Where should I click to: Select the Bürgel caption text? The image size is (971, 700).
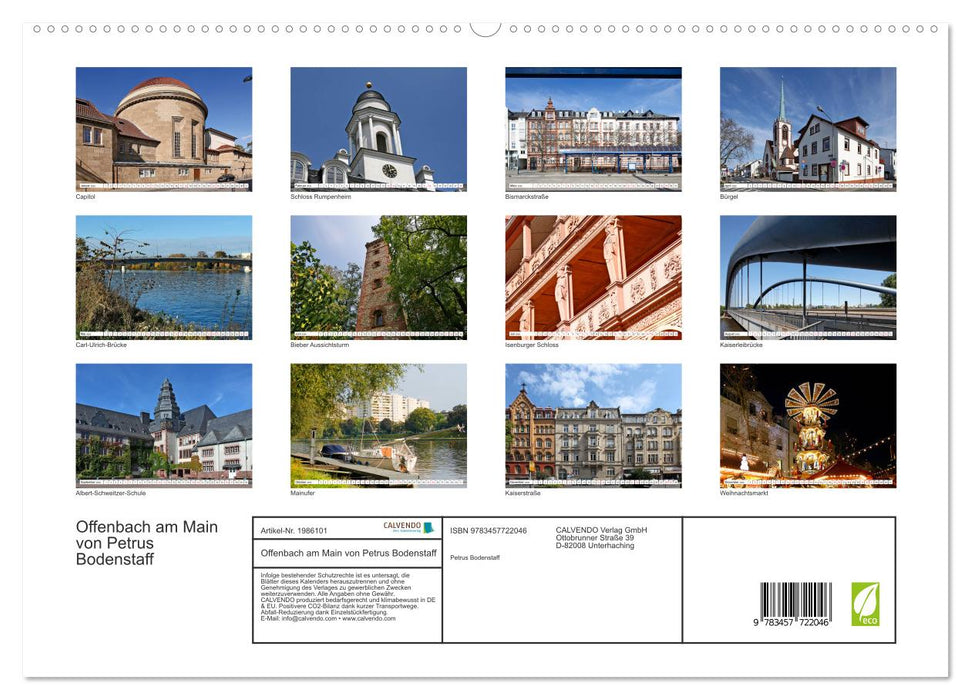click(x=729, y=196)
